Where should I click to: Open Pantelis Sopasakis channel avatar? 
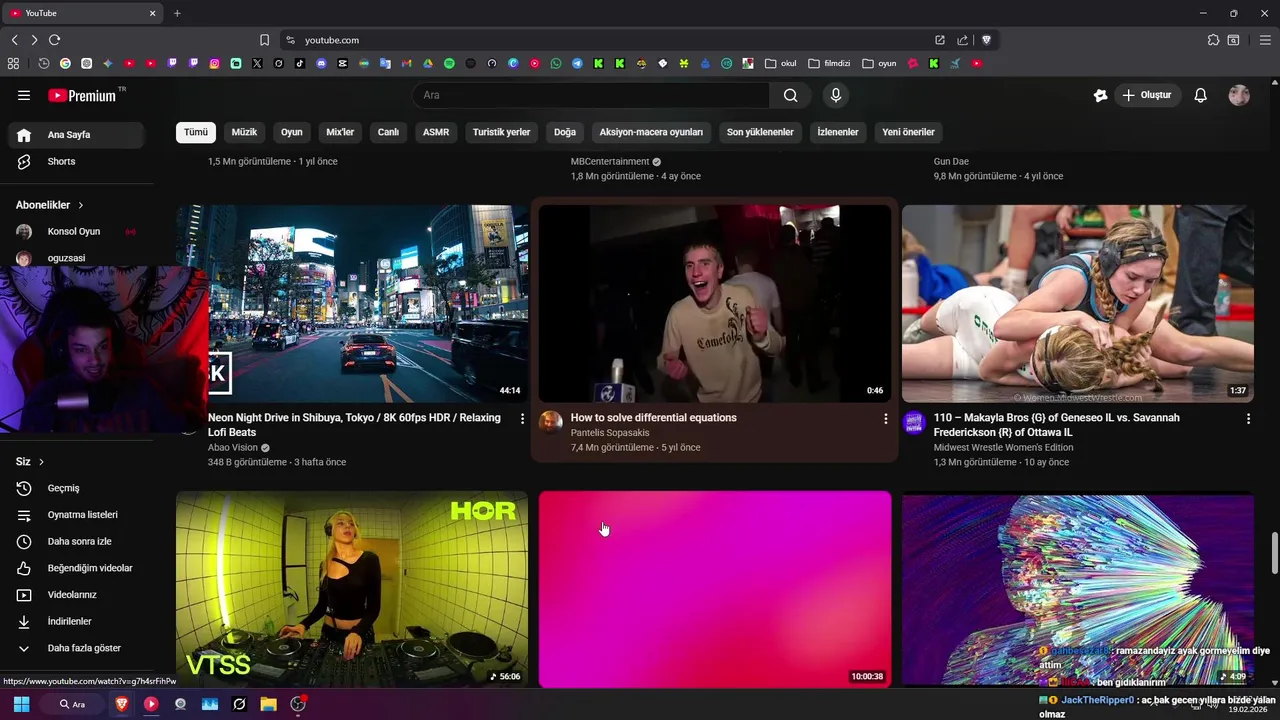click(550, 422)
